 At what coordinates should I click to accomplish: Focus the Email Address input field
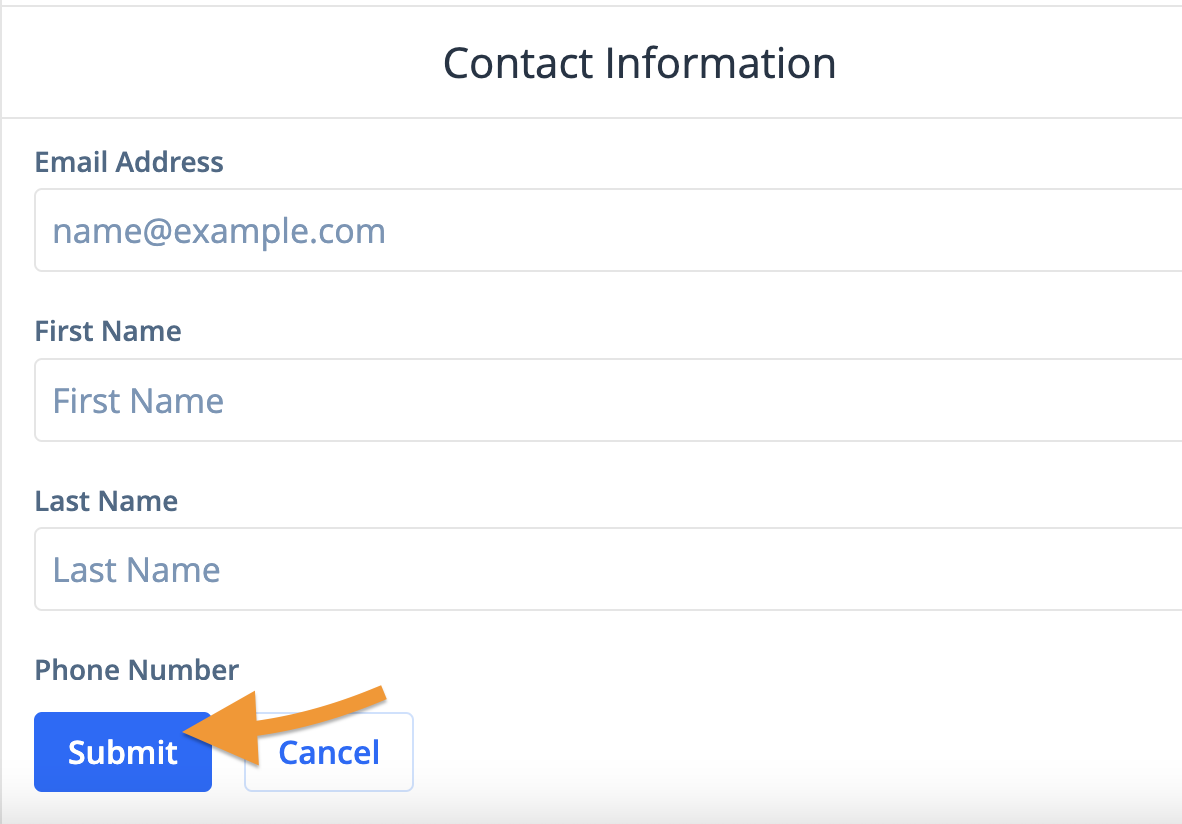608,230
